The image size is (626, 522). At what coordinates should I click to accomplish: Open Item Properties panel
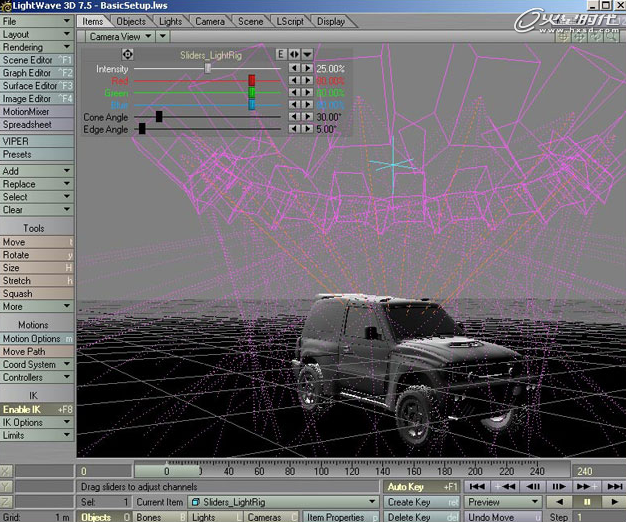point(341,517)
